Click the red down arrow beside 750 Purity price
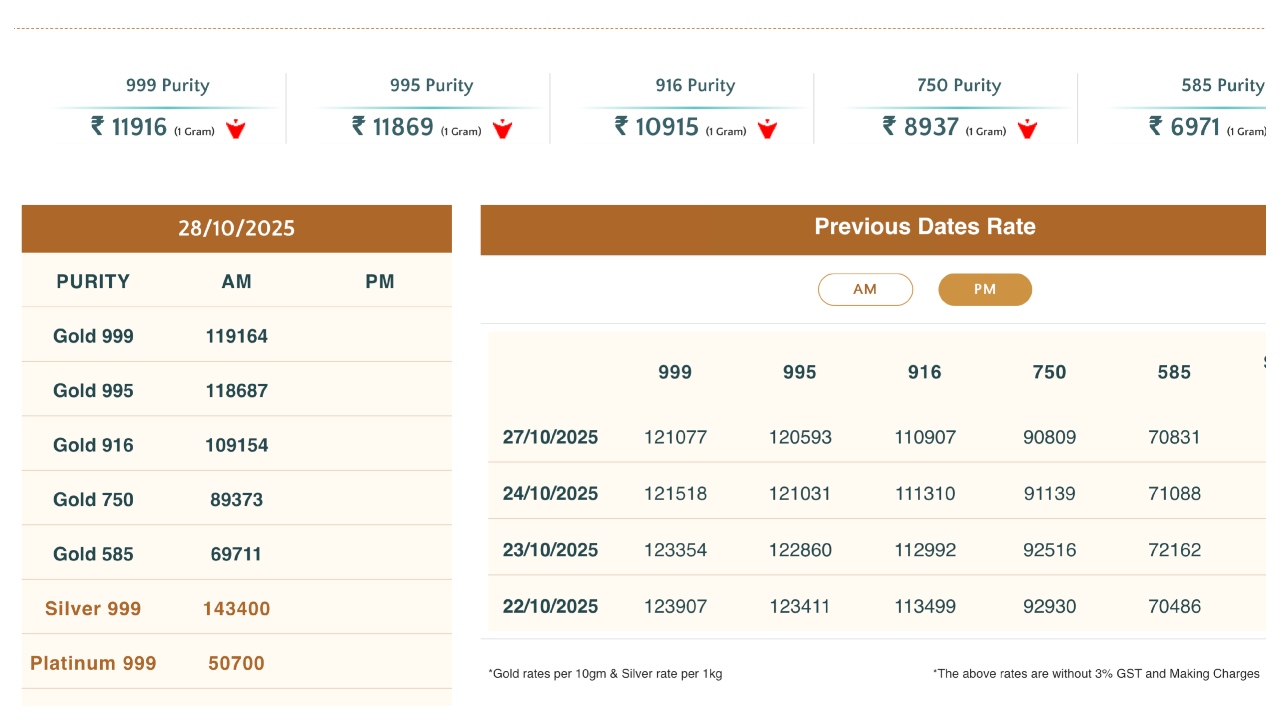This screenshot has width=1280, height=720. point(1027,128)
